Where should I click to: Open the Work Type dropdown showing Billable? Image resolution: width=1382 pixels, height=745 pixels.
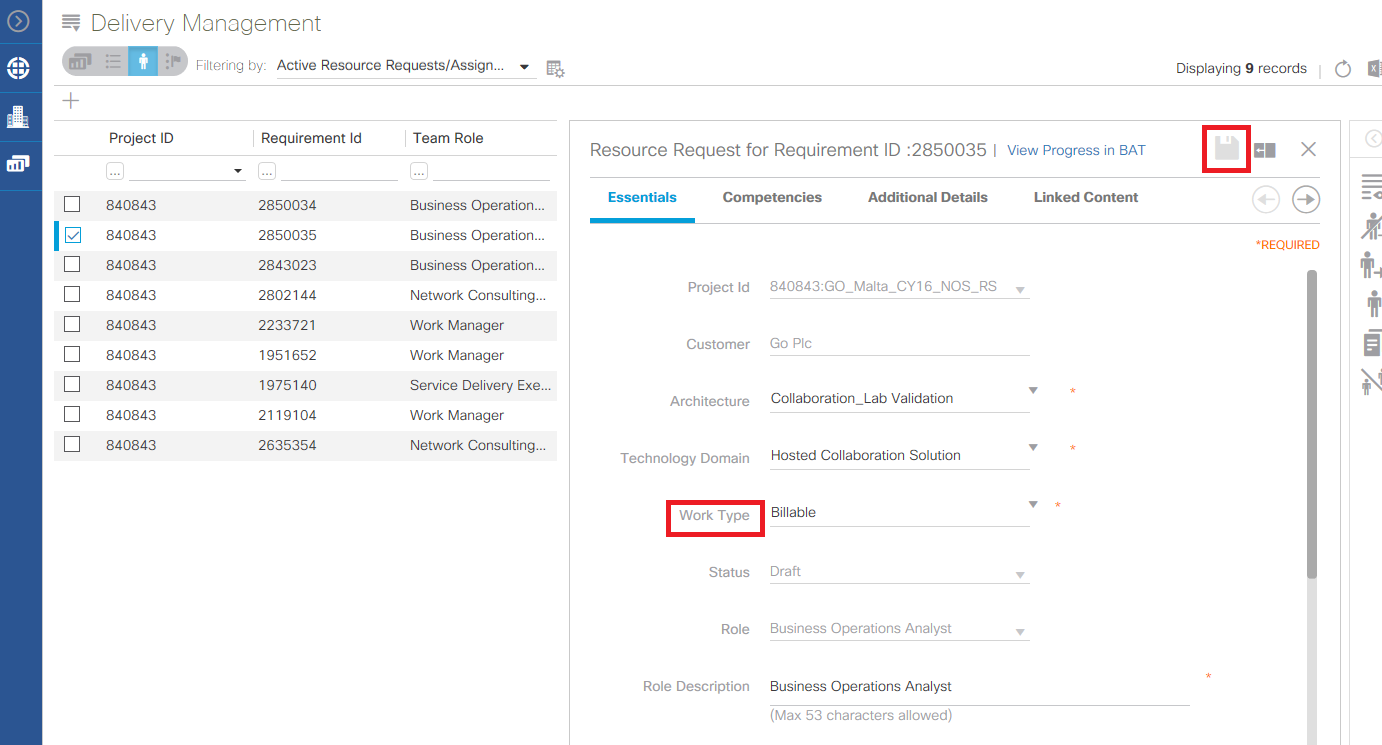1031,506
